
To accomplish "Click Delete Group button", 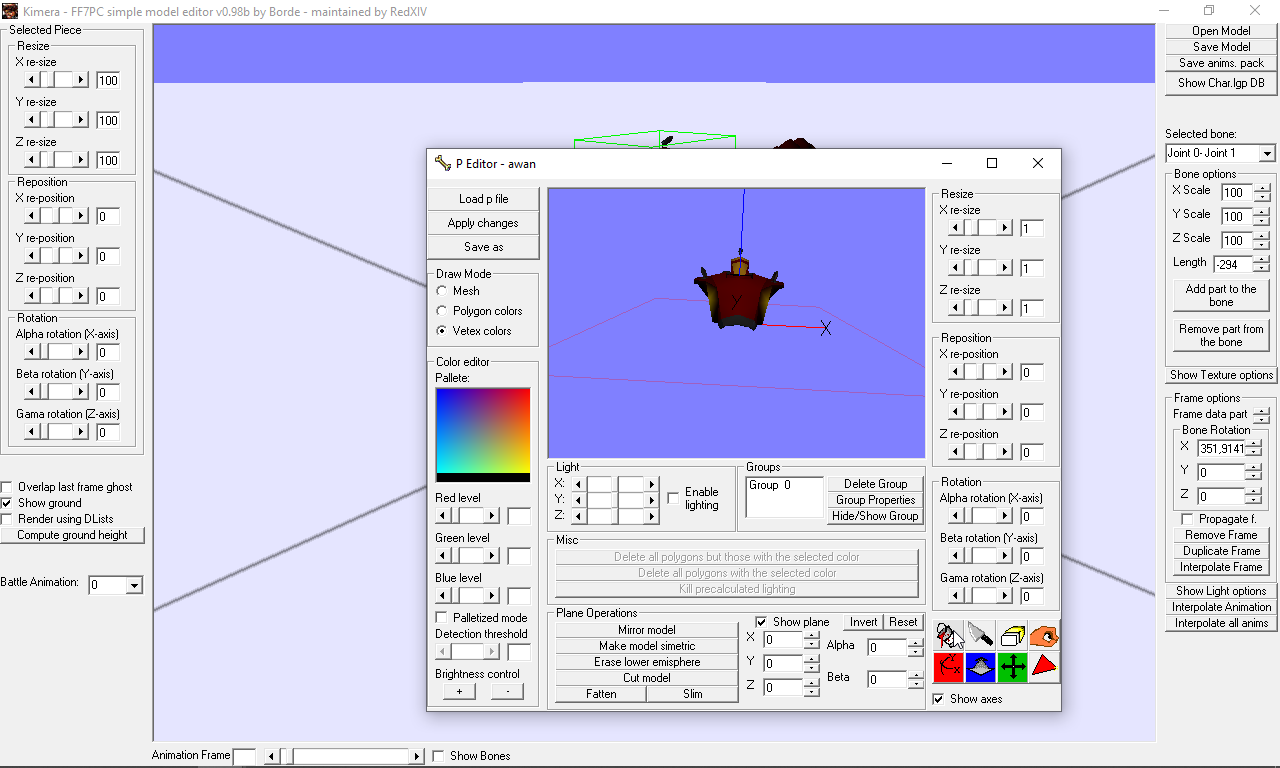I will (875, 484).
